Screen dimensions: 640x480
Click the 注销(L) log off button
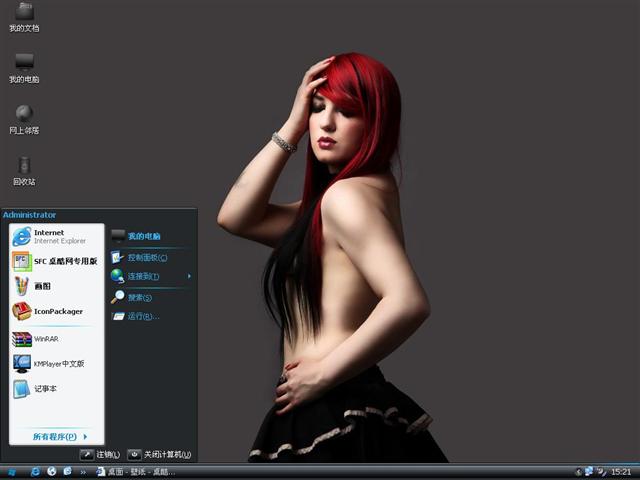pyautogui.click(x=100, y=454)
